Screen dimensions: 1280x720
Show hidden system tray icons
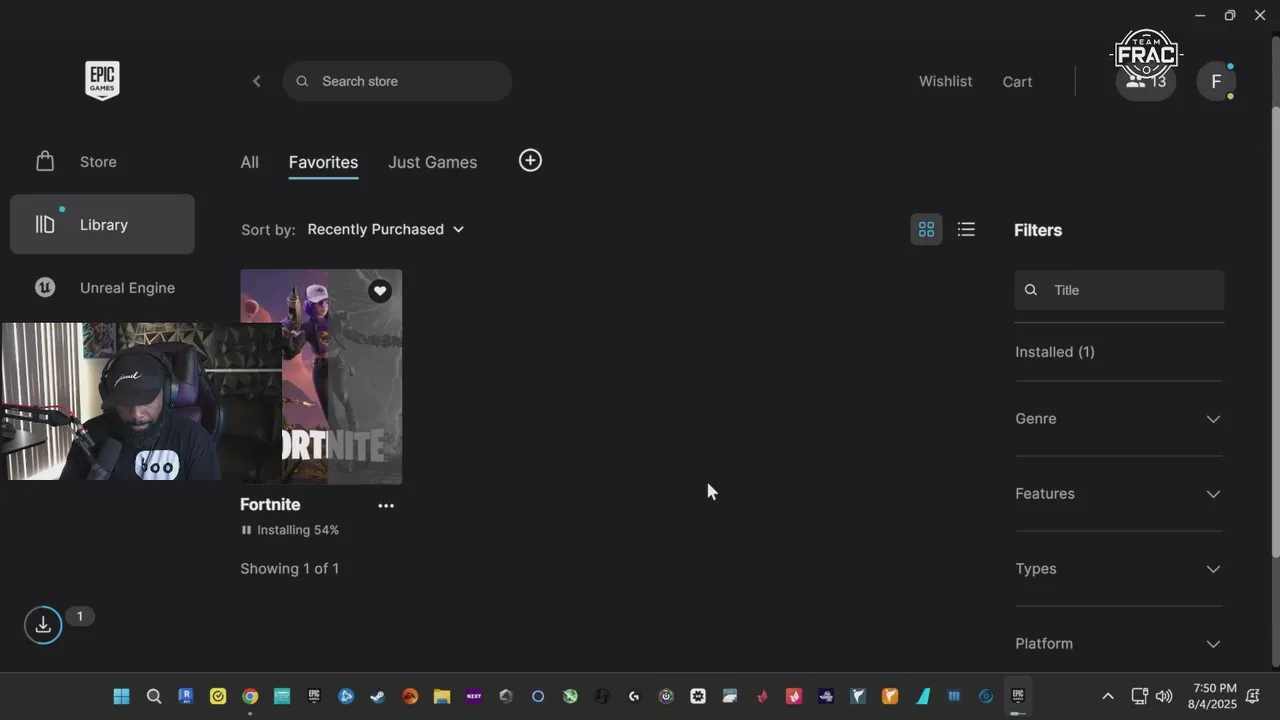(1107, 696)
